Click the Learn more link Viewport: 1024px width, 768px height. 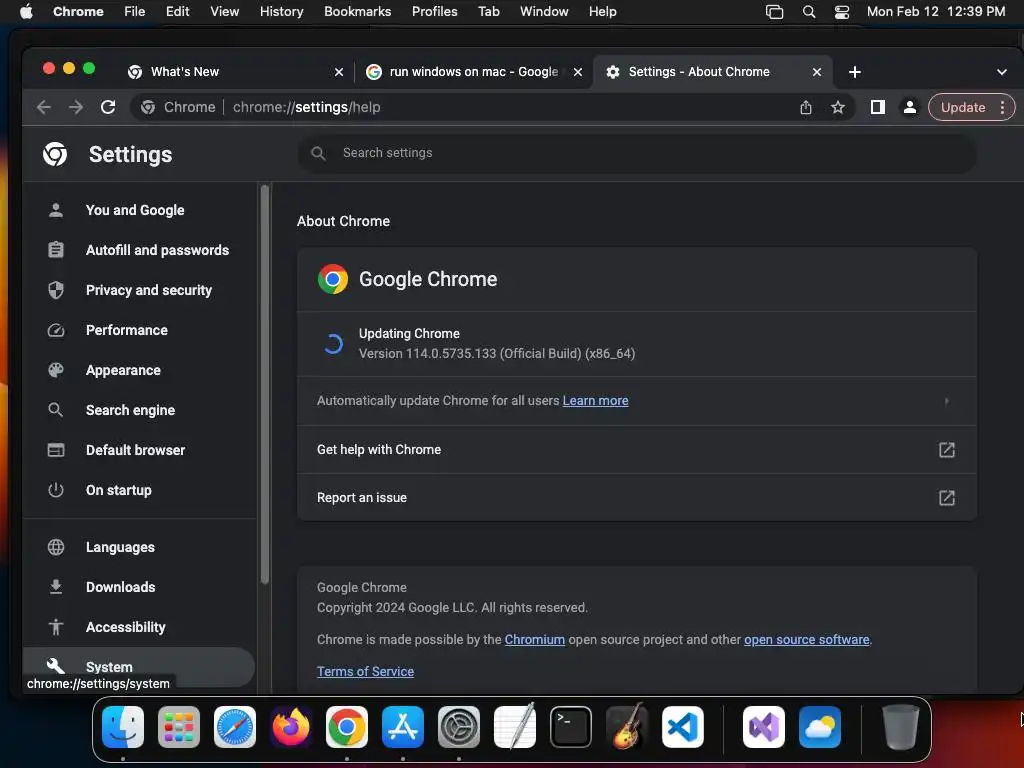595,400
